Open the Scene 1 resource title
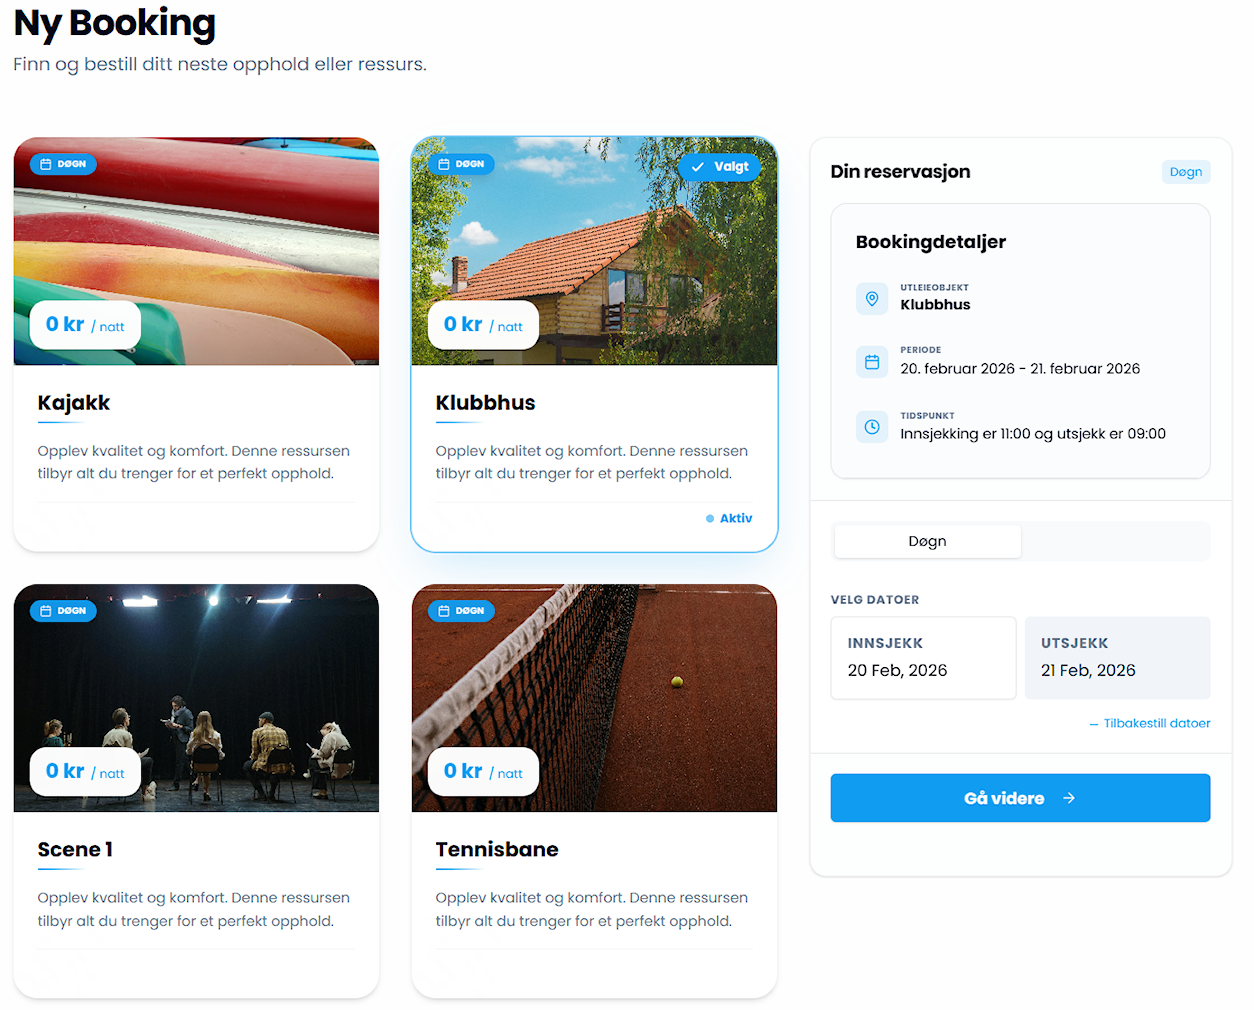This screenshot has height=1010, width=1254. [x=75, y=849]
